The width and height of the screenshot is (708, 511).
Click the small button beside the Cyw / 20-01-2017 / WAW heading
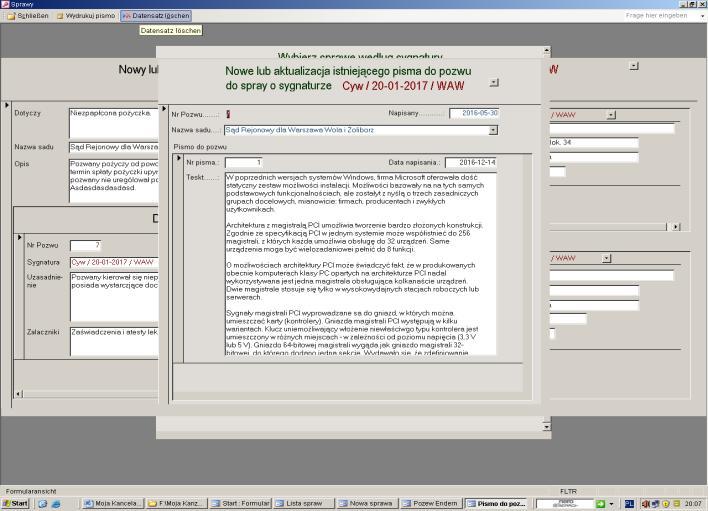[x=494, y=83]
